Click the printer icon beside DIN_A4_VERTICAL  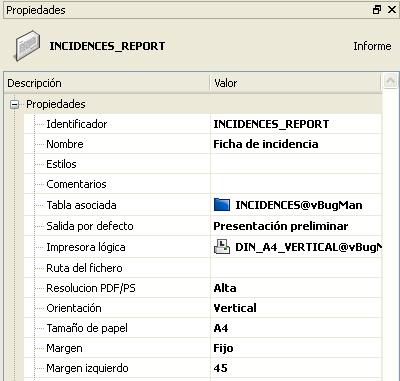[222, 247]
